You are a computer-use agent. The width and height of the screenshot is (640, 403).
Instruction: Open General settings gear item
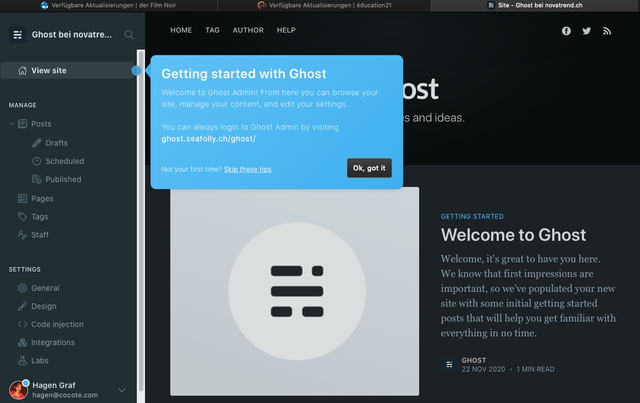tap(45, 288)
